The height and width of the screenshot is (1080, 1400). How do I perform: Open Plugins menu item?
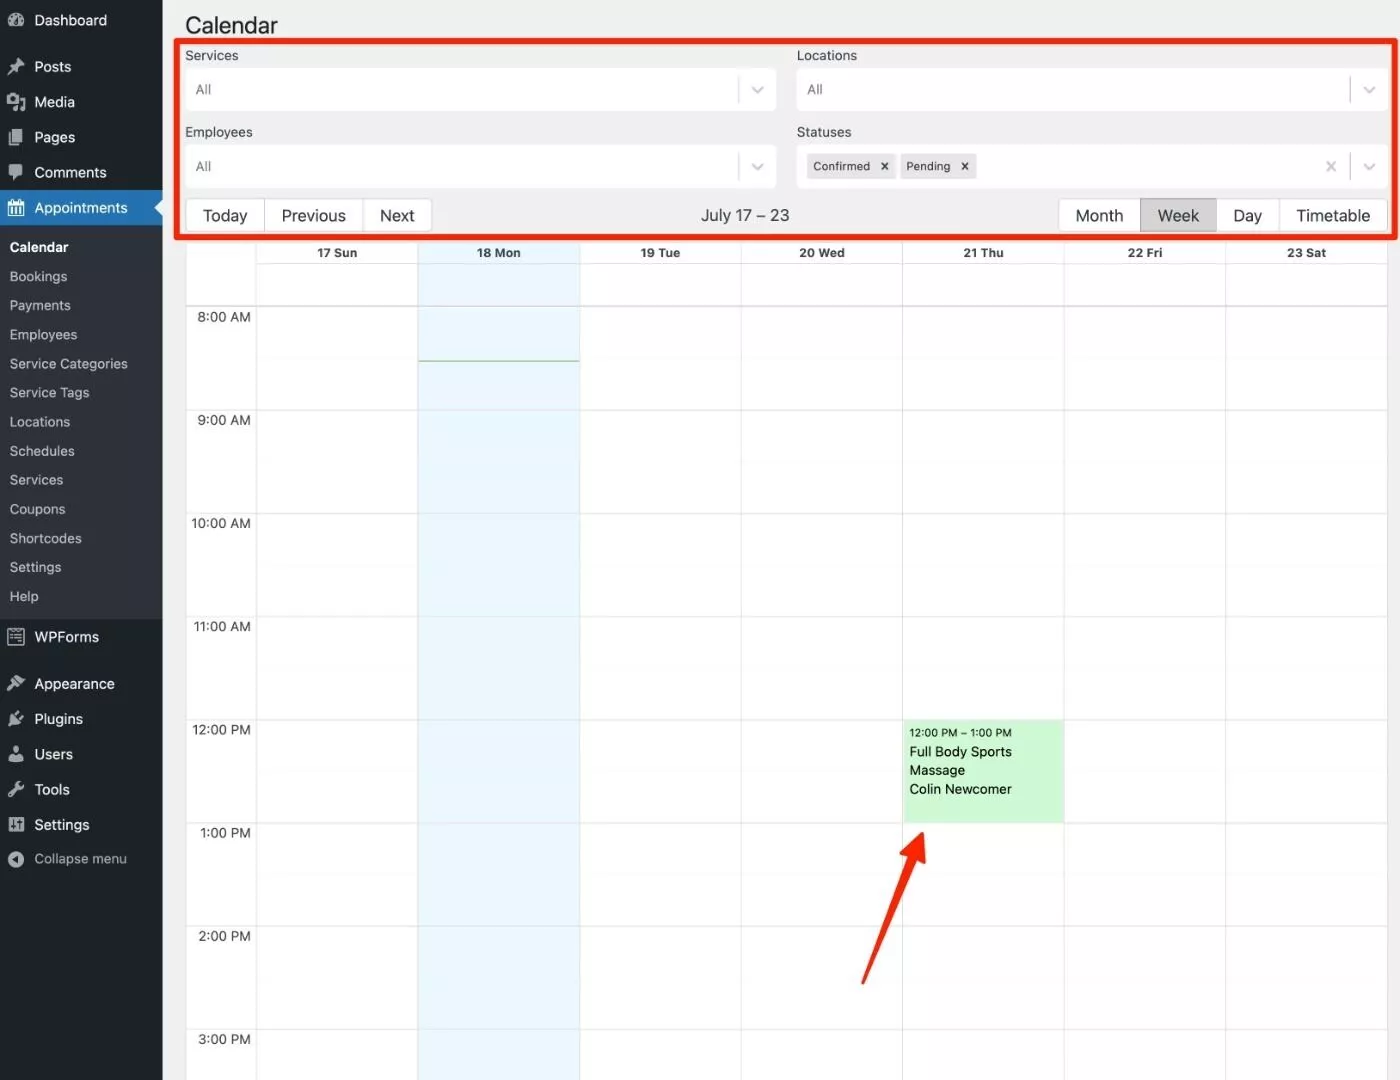tap(81, 719)
